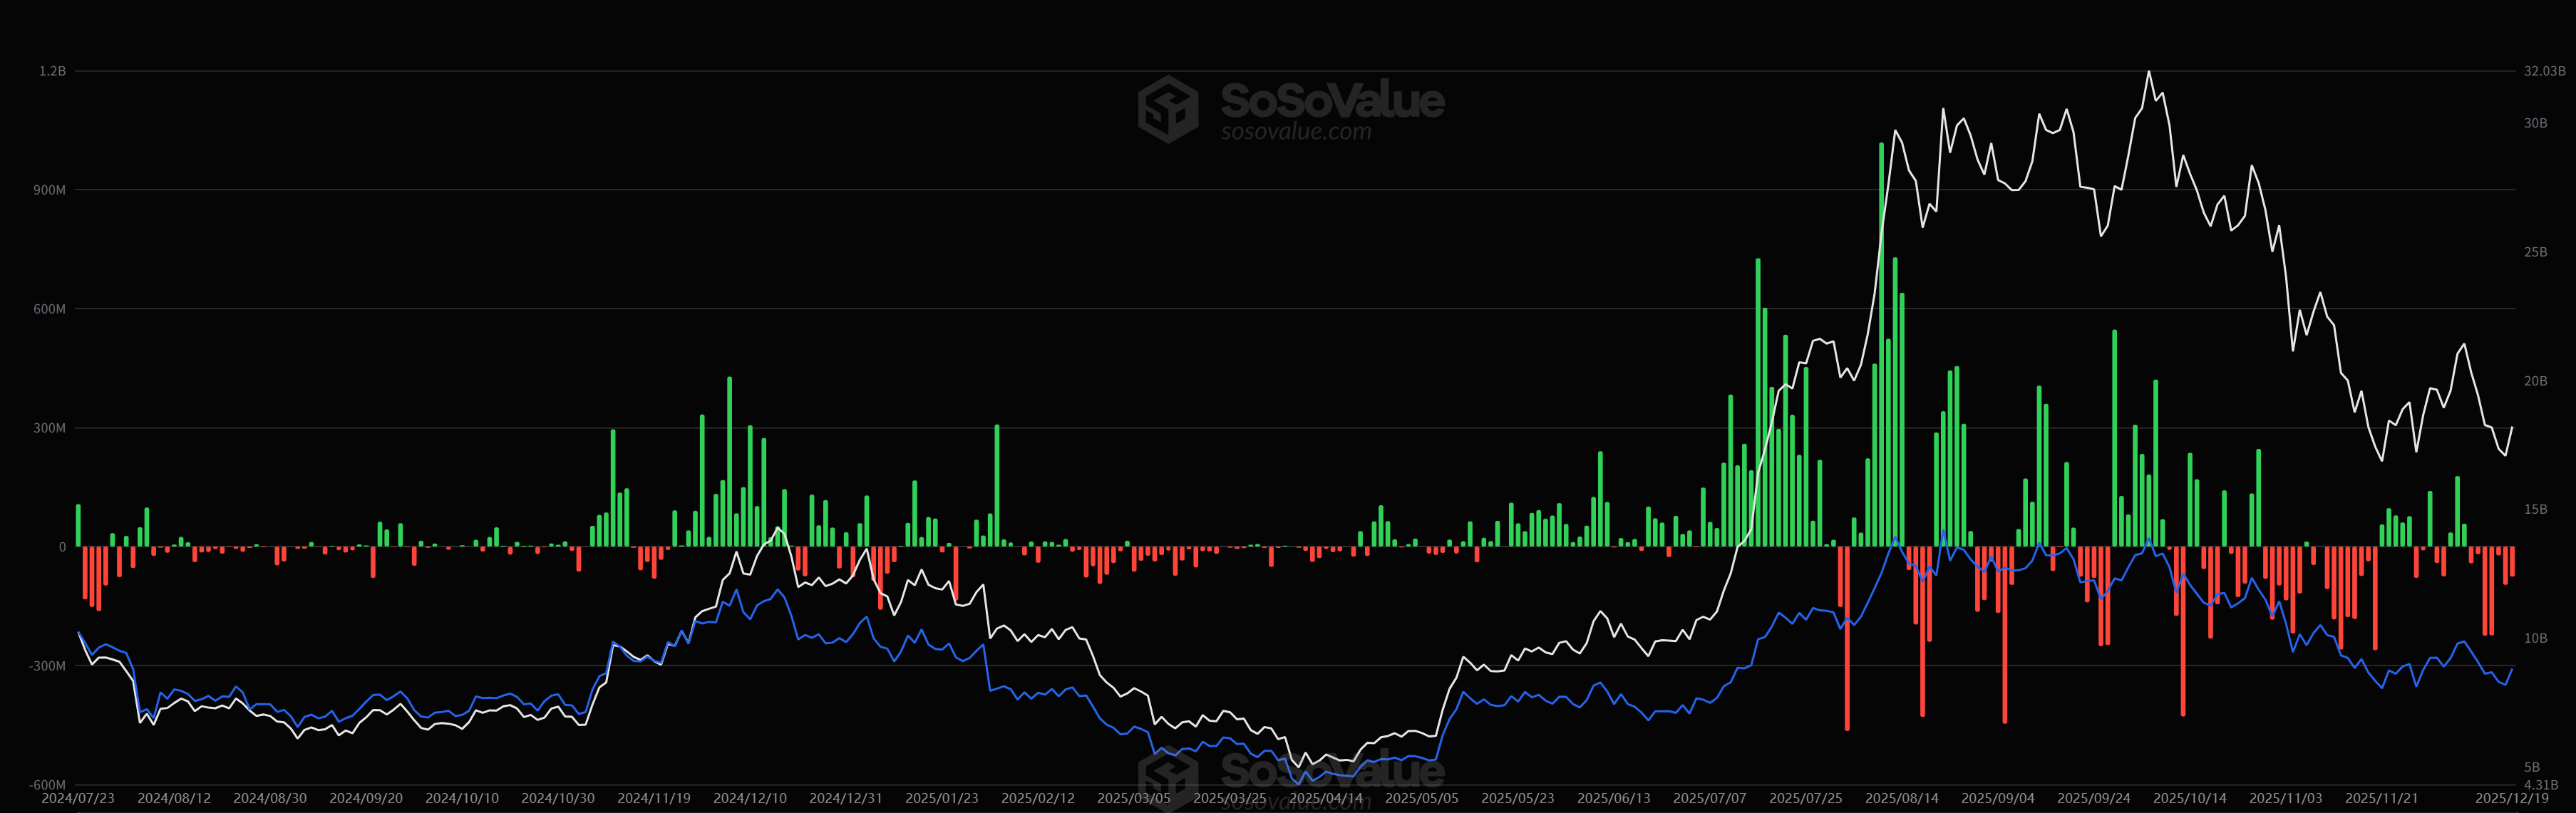Click the 2024/12/10 date on the x-axis
This screenshot has width=2576, height=813.
749,798
